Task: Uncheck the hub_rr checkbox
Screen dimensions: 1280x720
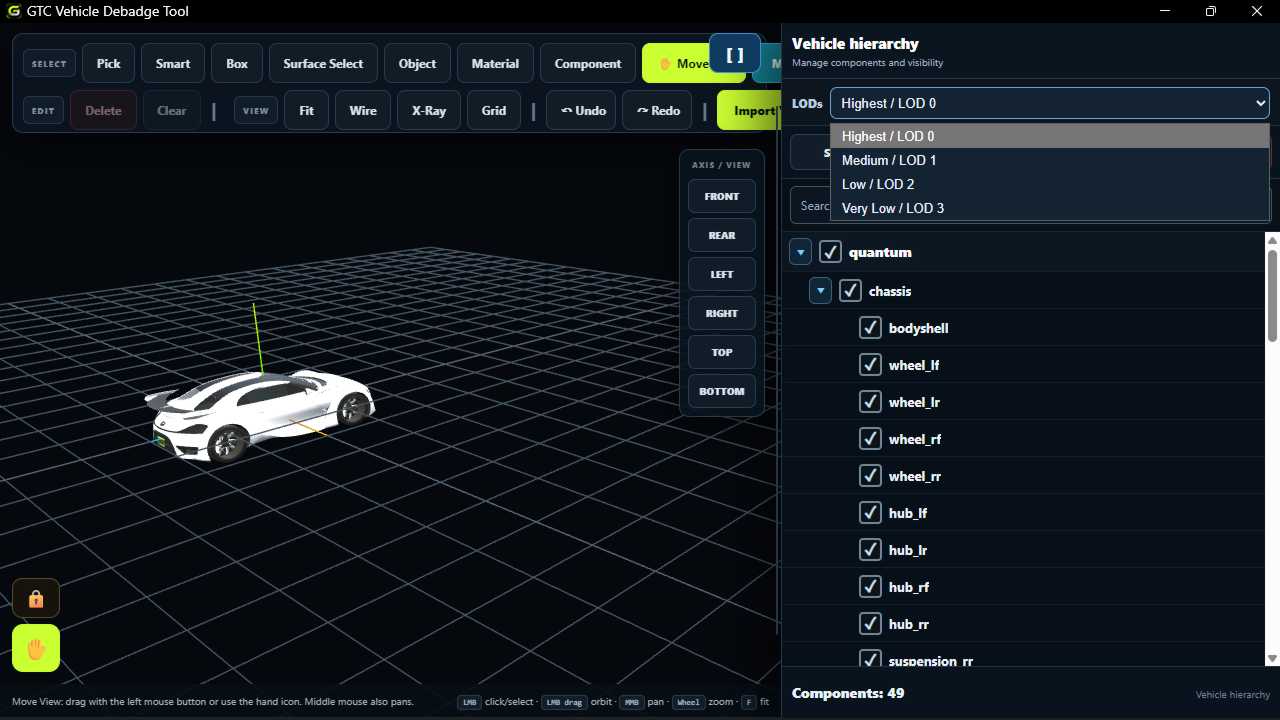Action: [x=870, y=624]
